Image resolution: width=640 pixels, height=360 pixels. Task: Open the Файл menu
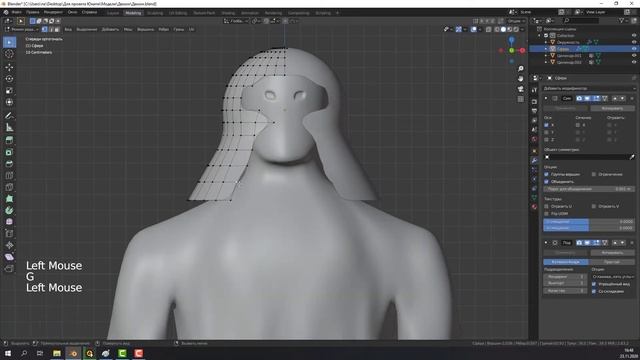click(17, 12)
